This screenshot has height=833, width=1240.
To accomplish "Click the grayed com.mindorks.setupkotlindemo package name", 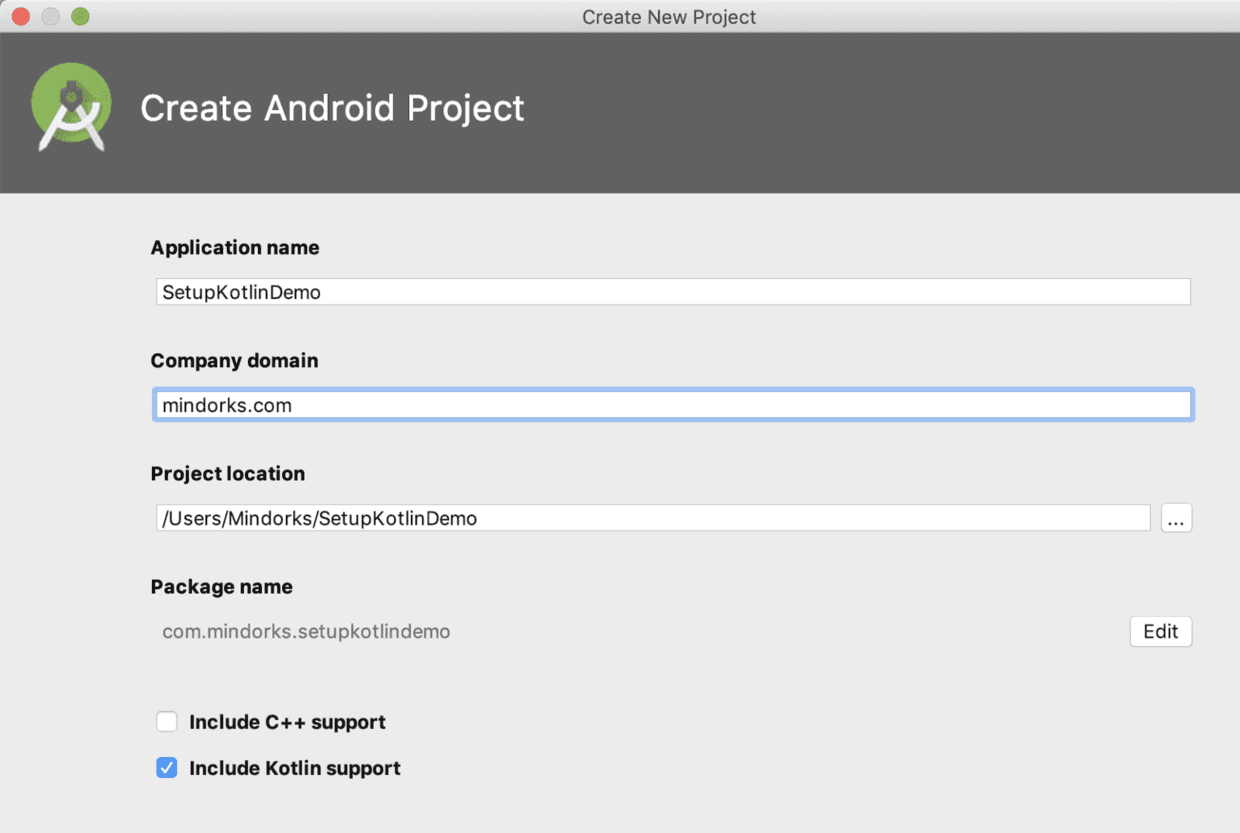I will click(x=306, y=631).
